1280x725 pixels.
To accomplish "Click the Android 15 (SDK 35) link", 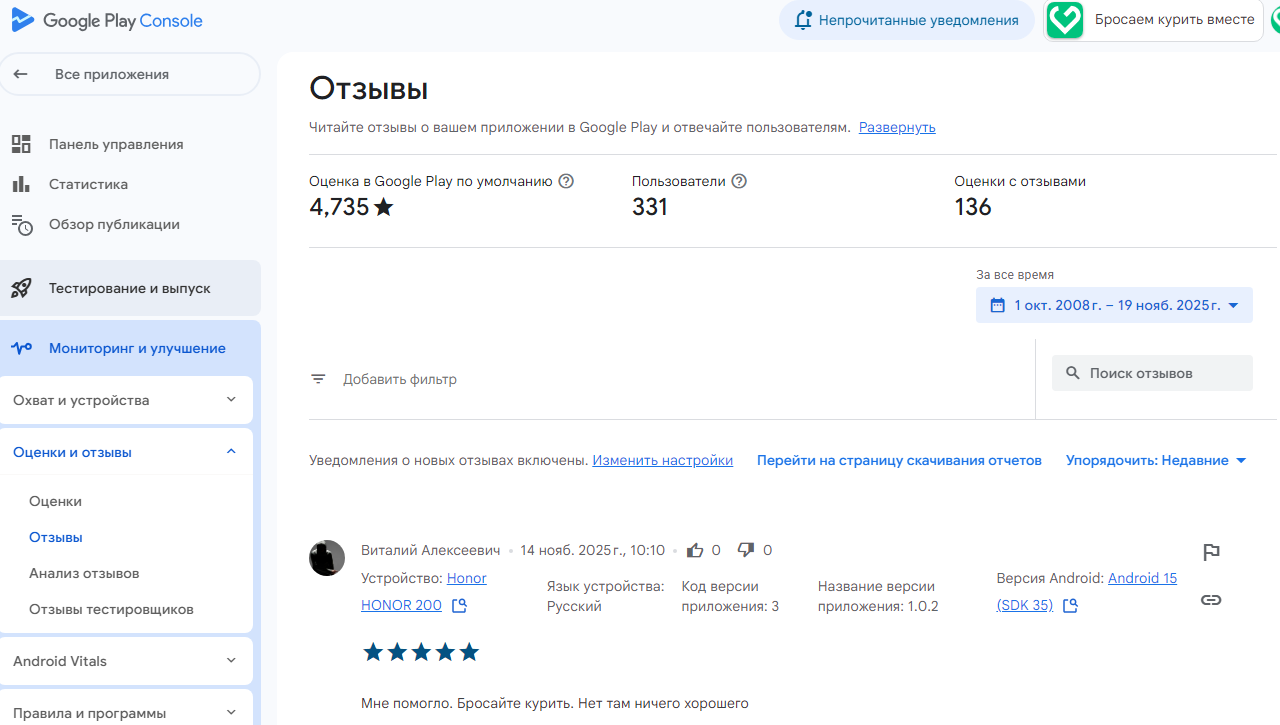I will (1087, 592).
